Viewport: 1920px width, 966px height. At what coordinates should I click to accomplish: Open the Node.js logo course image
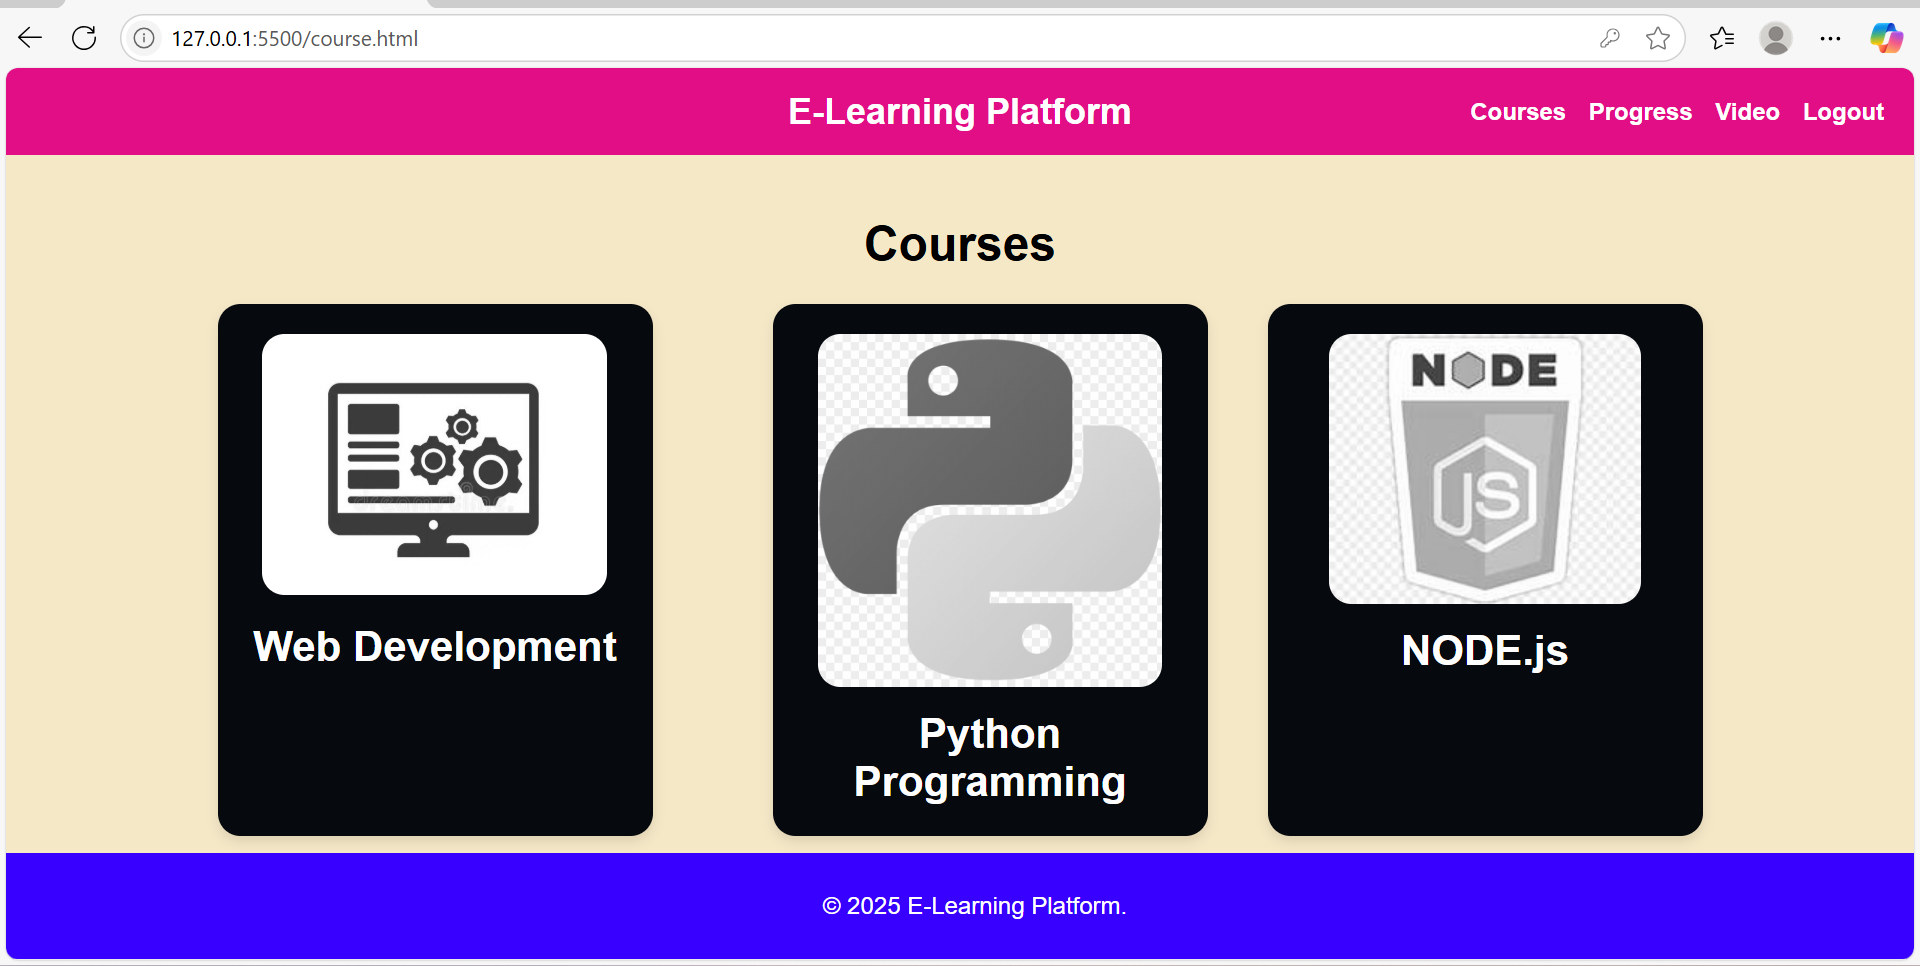tap(1485, 469)
